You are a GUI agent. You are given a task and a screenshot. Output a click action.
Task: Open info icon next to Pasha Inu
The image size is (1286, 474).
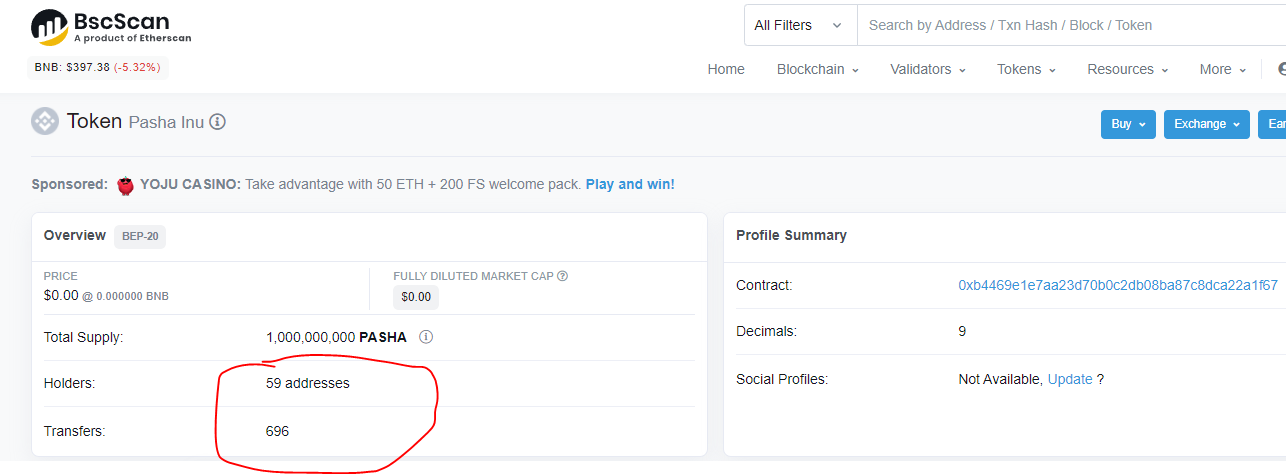coord(218,122)
